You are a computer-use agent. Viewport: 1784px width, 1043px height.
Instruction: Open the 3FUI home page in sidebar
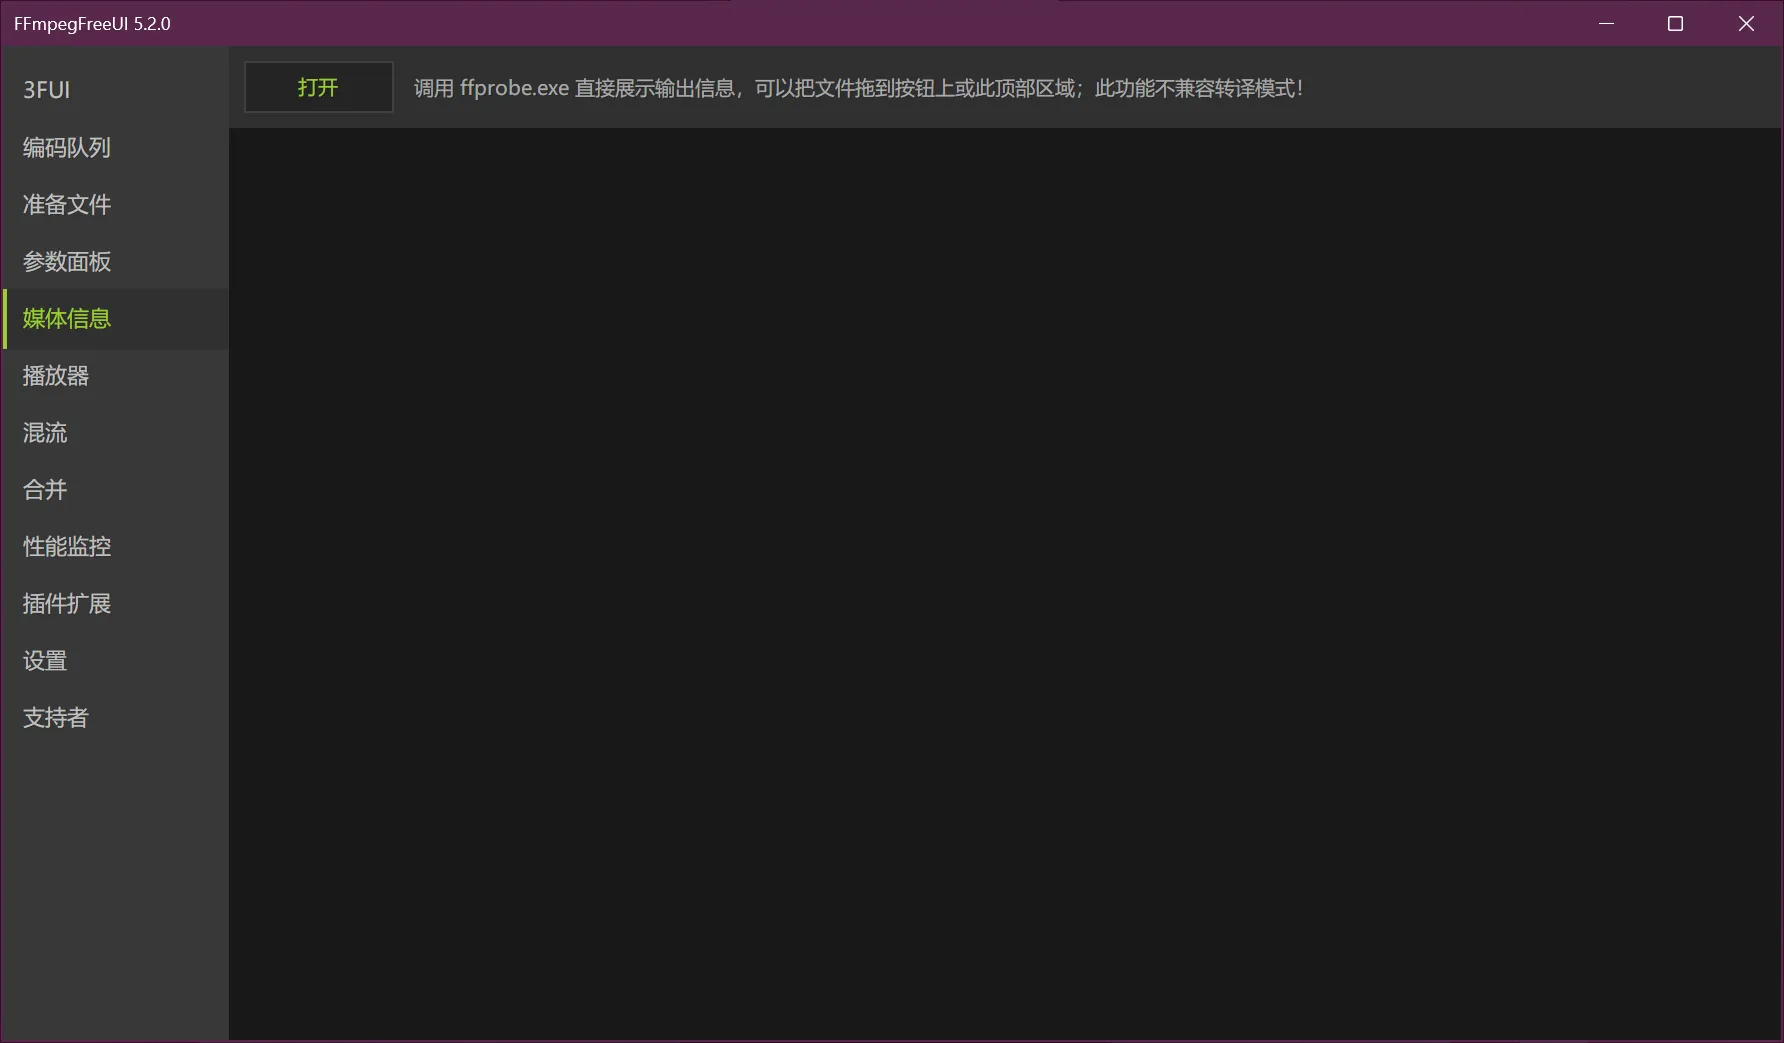47,90
